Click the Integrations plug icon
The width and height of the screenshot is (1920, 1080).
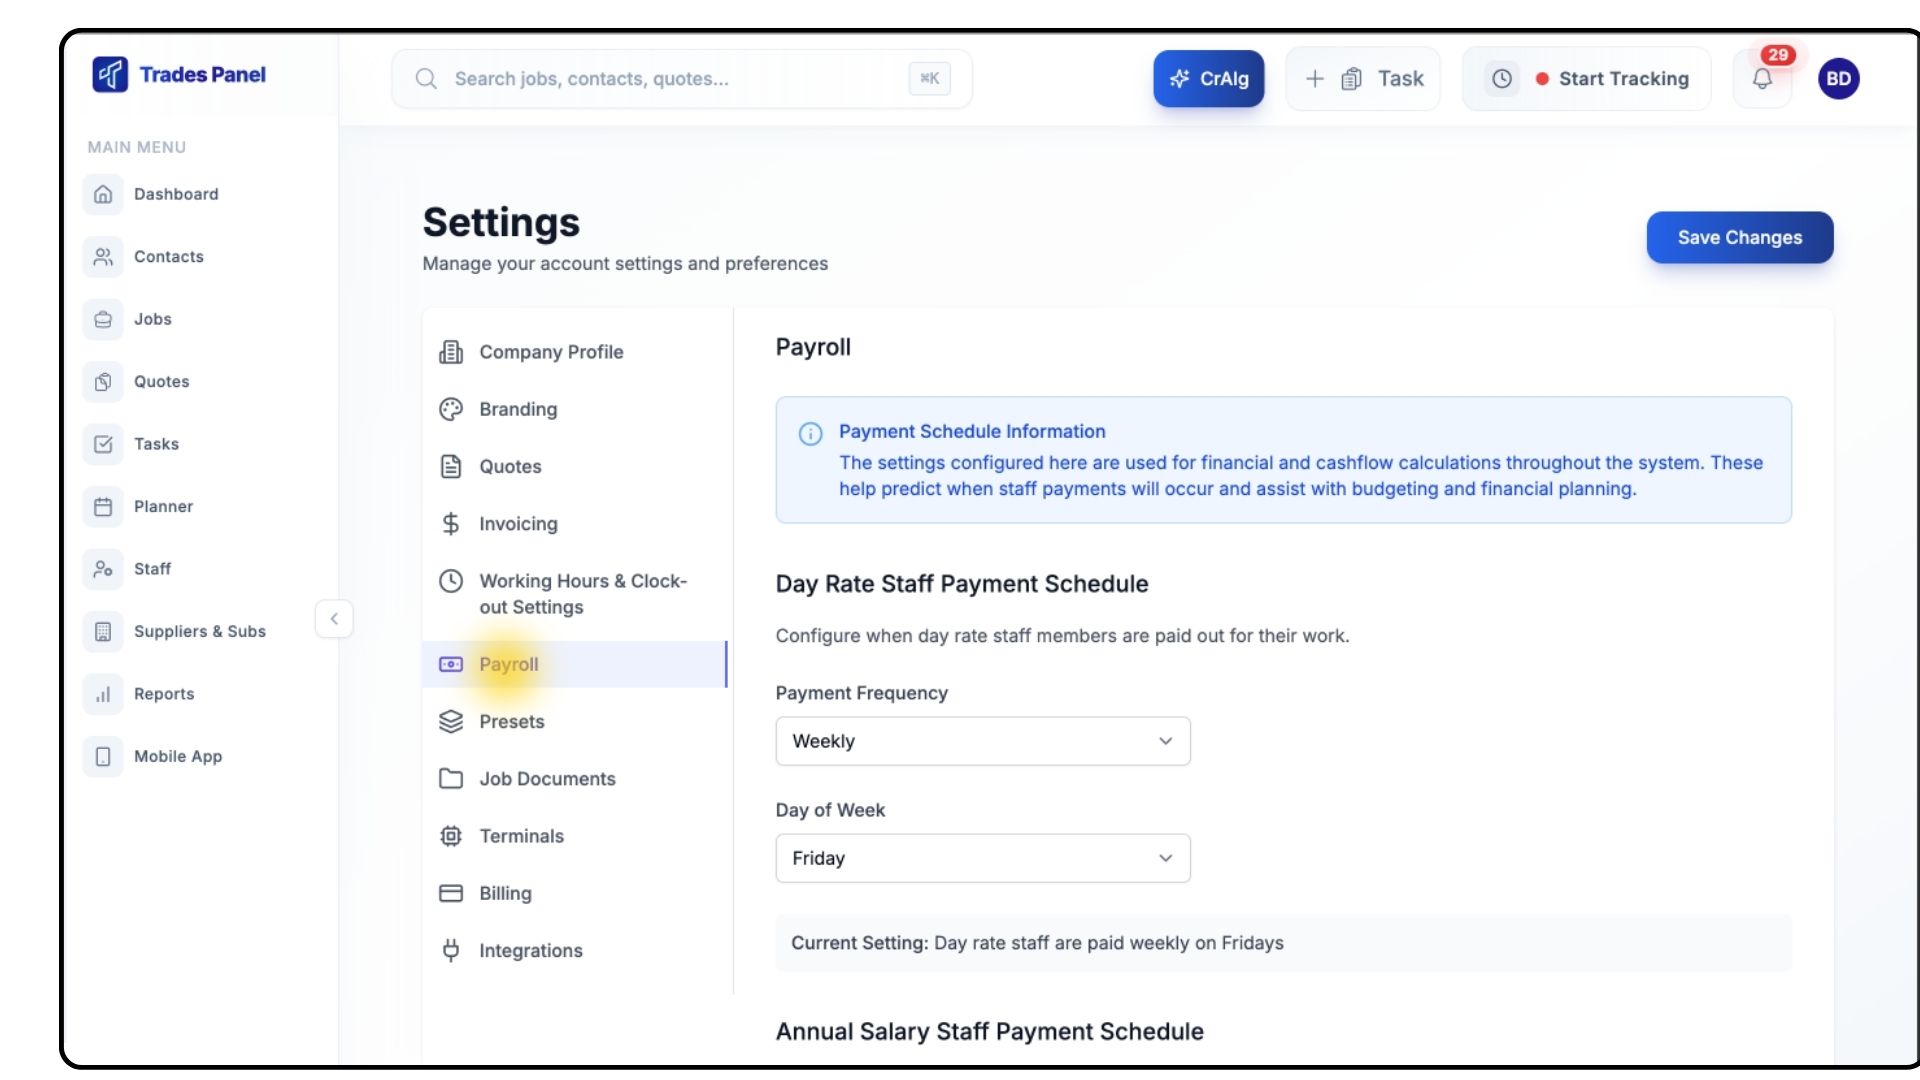tap(451, 950)
